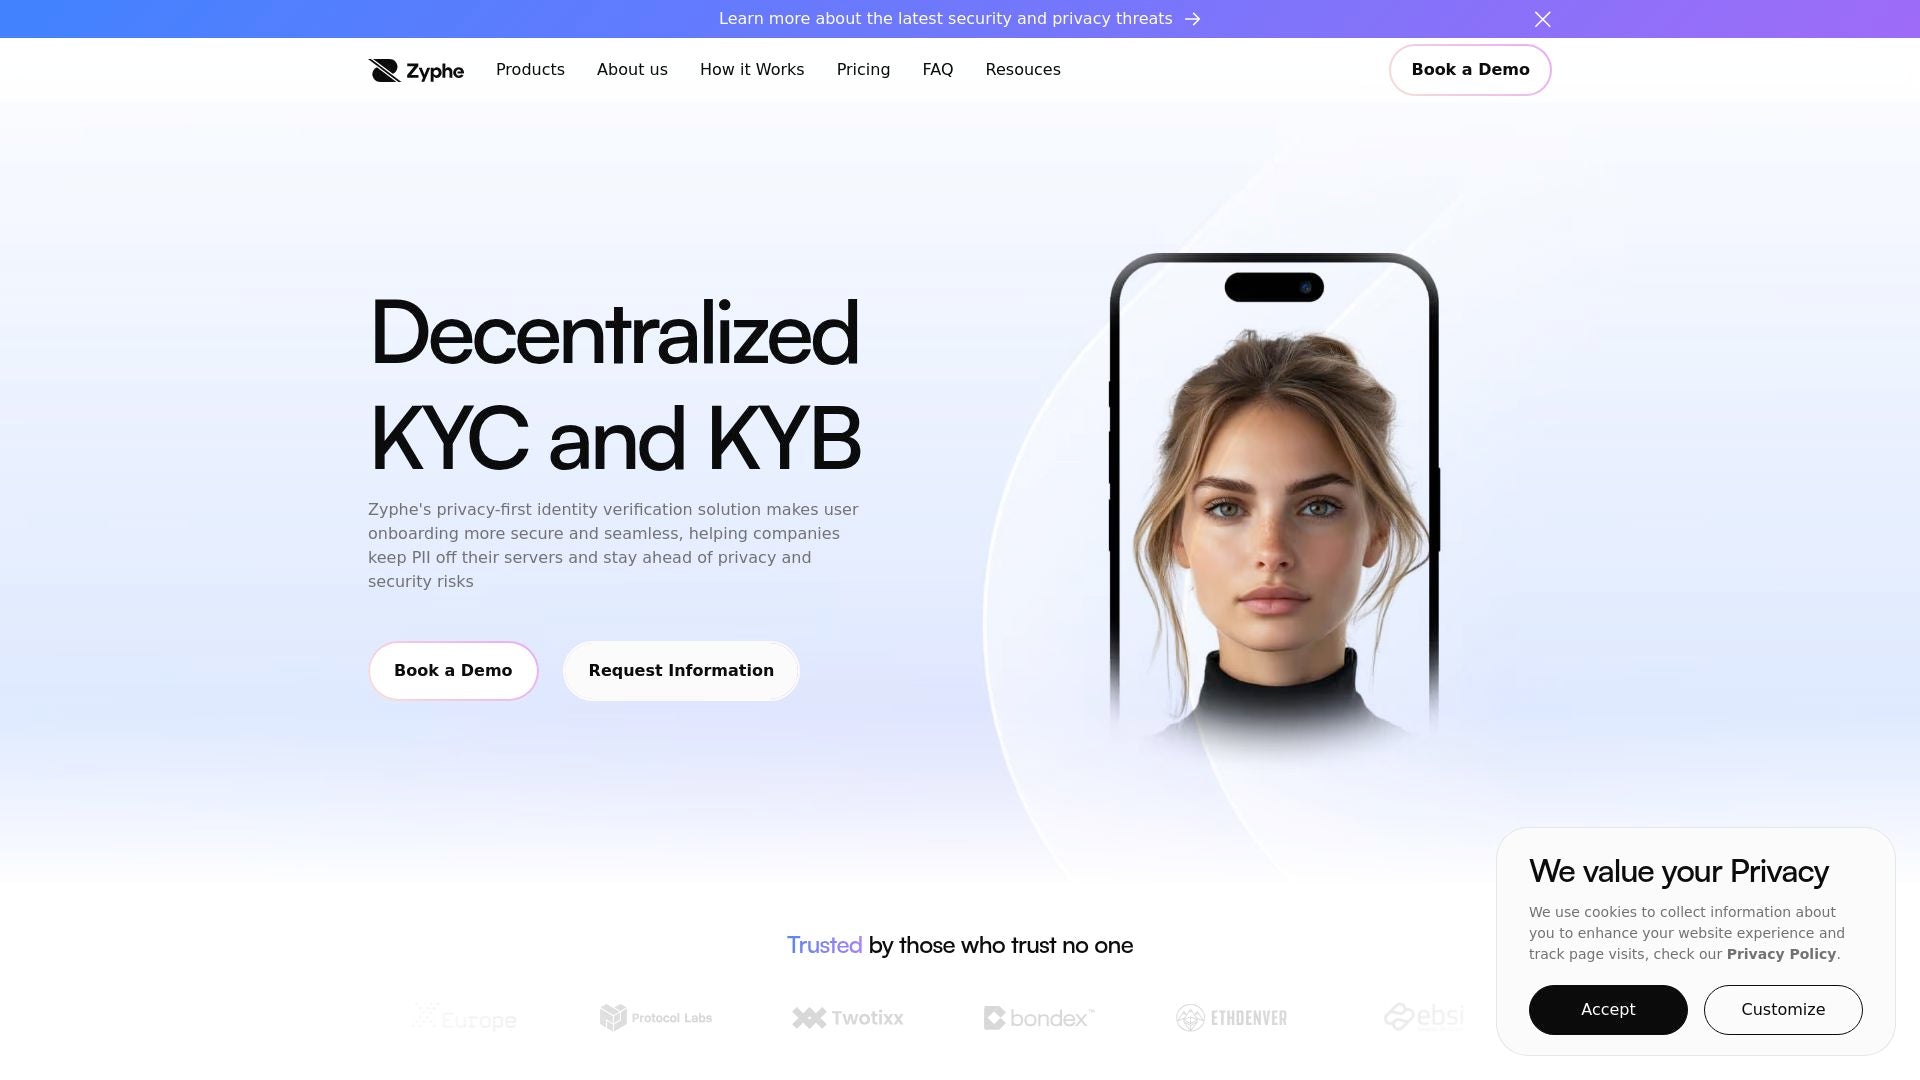Go to the About us page
Screen dimensions: 1920x1080
[x=632, y=70]
